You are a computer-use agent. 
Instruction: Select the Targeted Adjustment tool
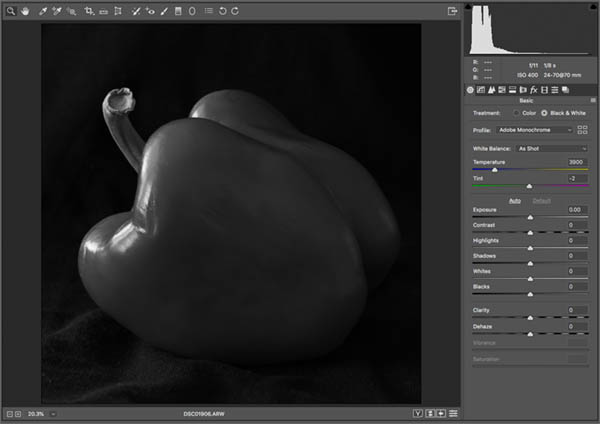coord(72,11)
